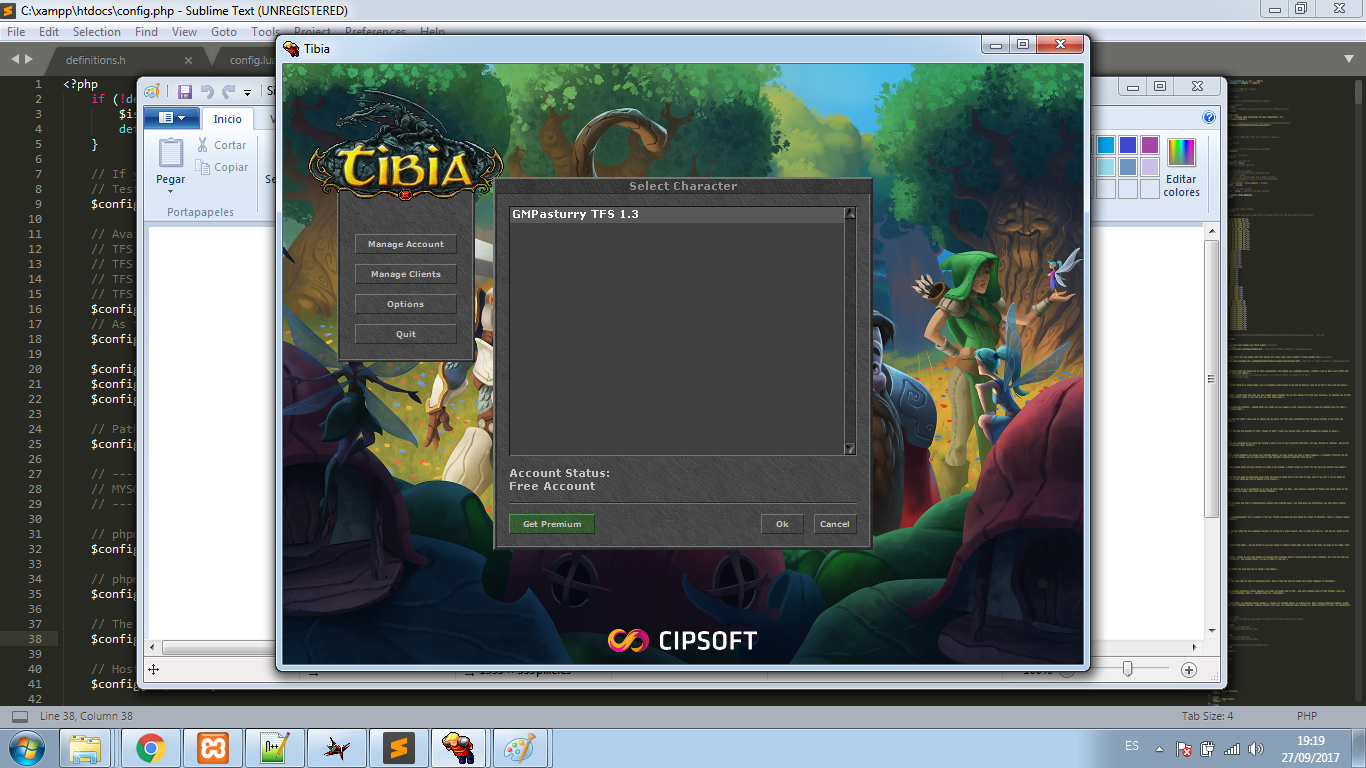1366x768 pixels.
Task: Click Sublime tab scroll left arrow
Action: [15, 60]
